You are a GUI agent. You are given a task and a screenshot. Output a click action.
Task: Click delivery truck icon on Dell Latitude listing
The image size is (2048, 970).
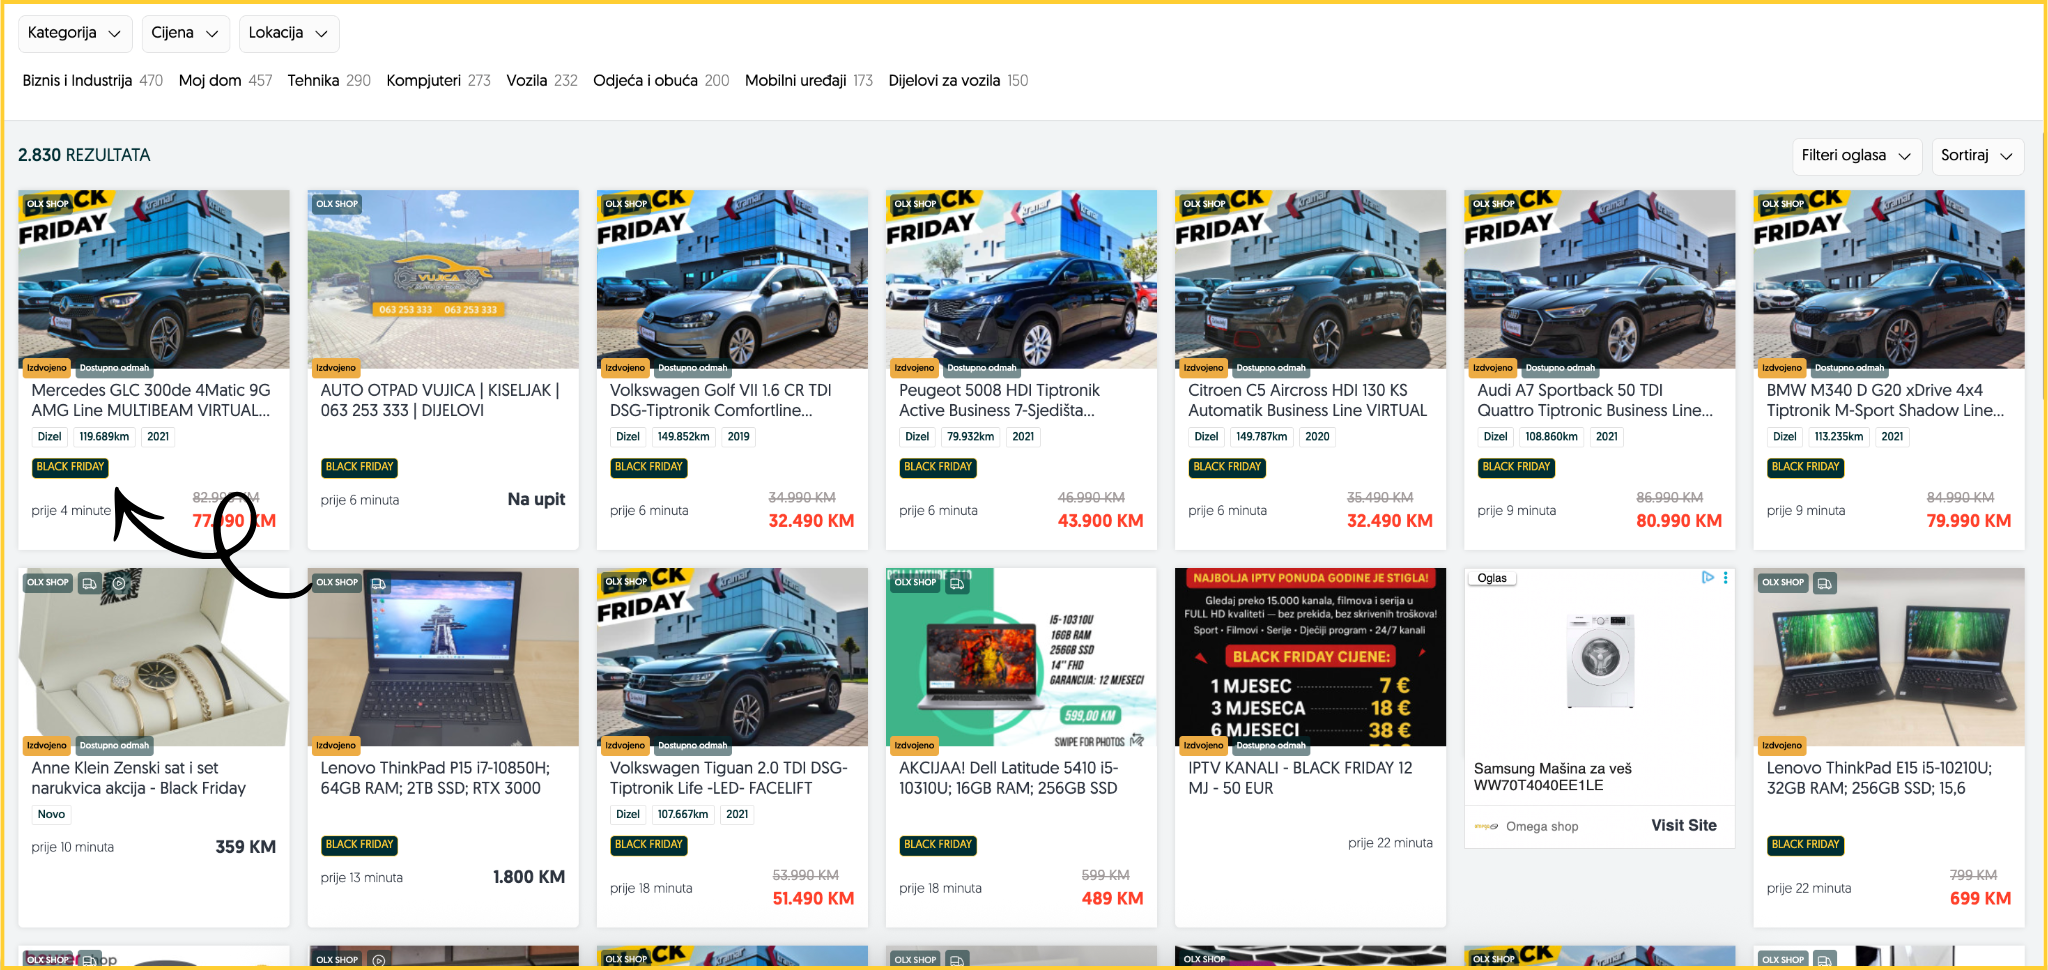coord(957,583)
